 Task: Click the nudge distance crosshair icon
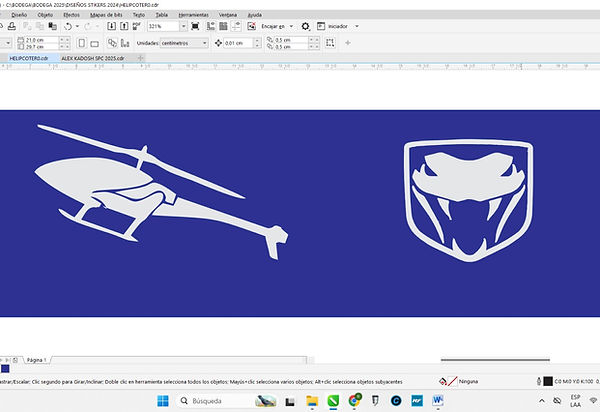click(x=218, y=43)
